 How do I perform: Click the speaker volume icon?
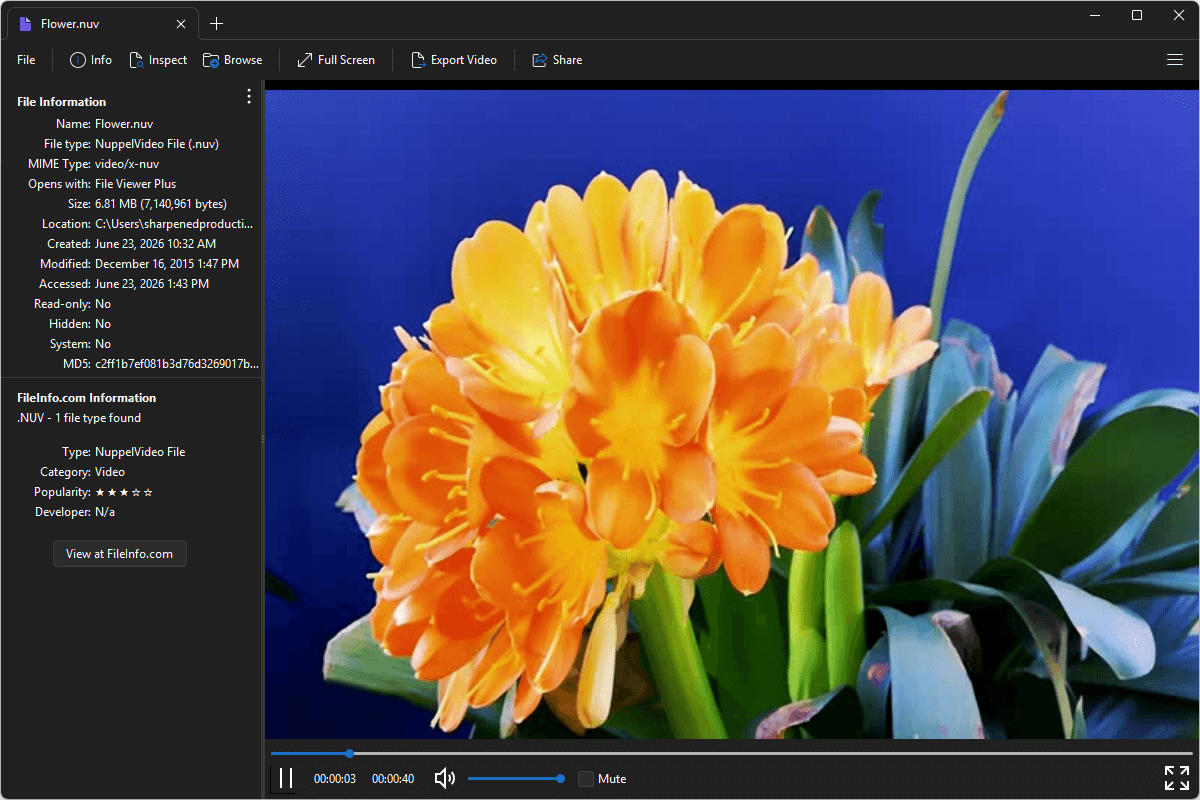pyautogui.click(x=445, y=778)
